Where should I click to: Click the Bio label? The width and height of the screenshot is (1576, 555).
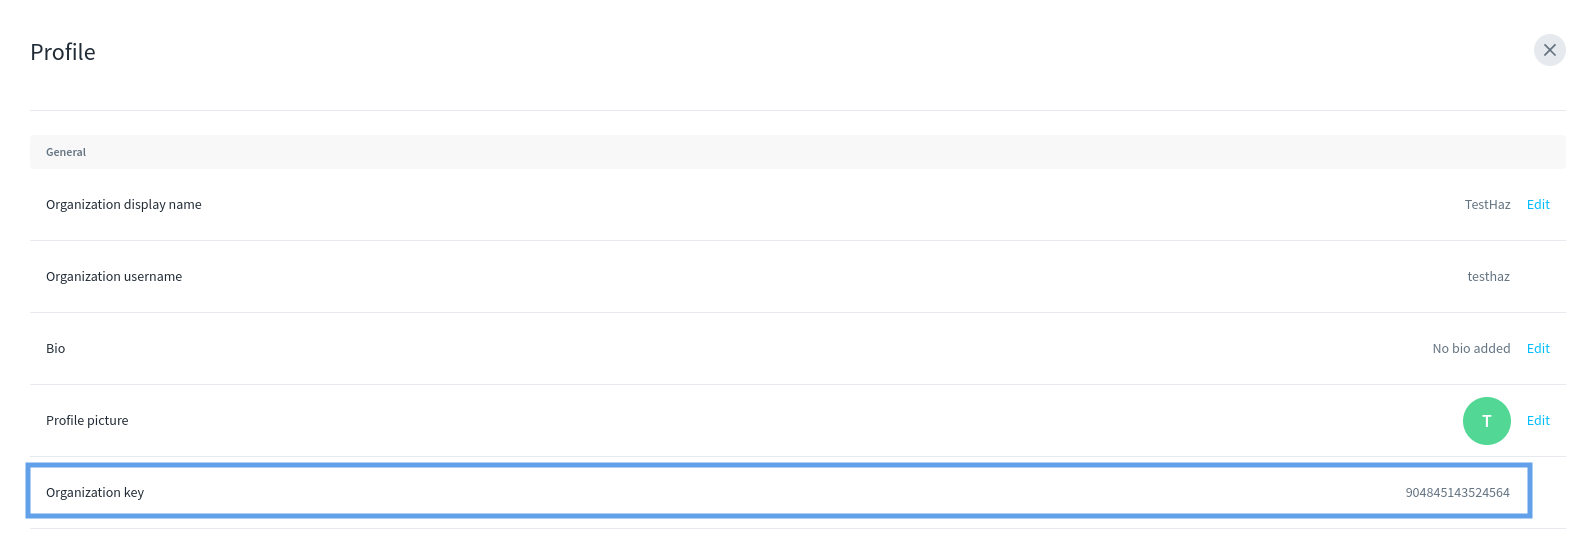click(56, 349)
